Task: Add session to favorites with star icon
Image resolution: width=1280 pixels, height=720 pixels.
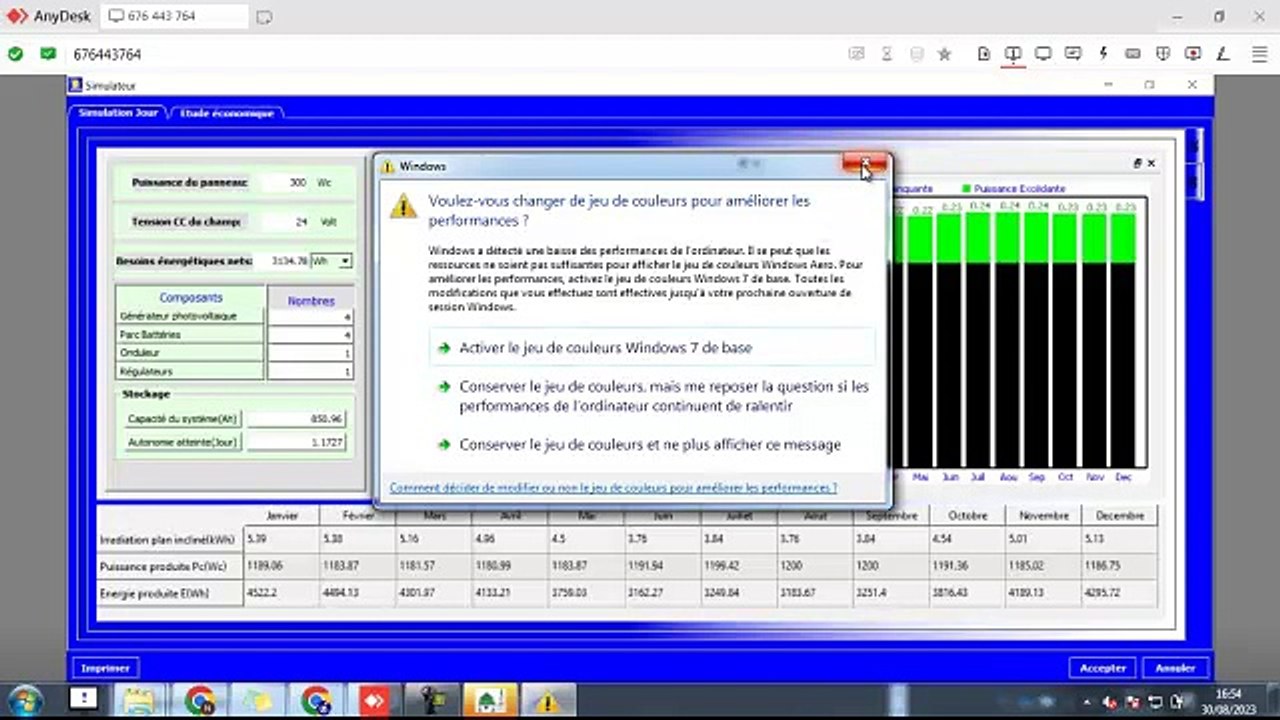Action: click(944, 54)
